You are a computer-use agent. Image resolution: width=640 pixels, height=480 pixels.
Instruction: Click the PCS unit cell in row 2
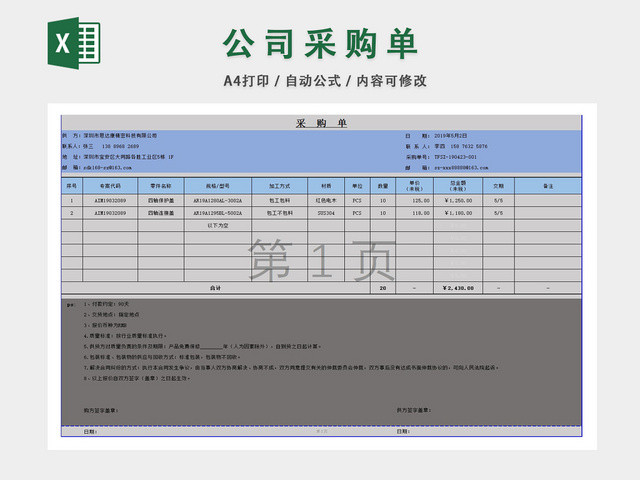(357, 213)
